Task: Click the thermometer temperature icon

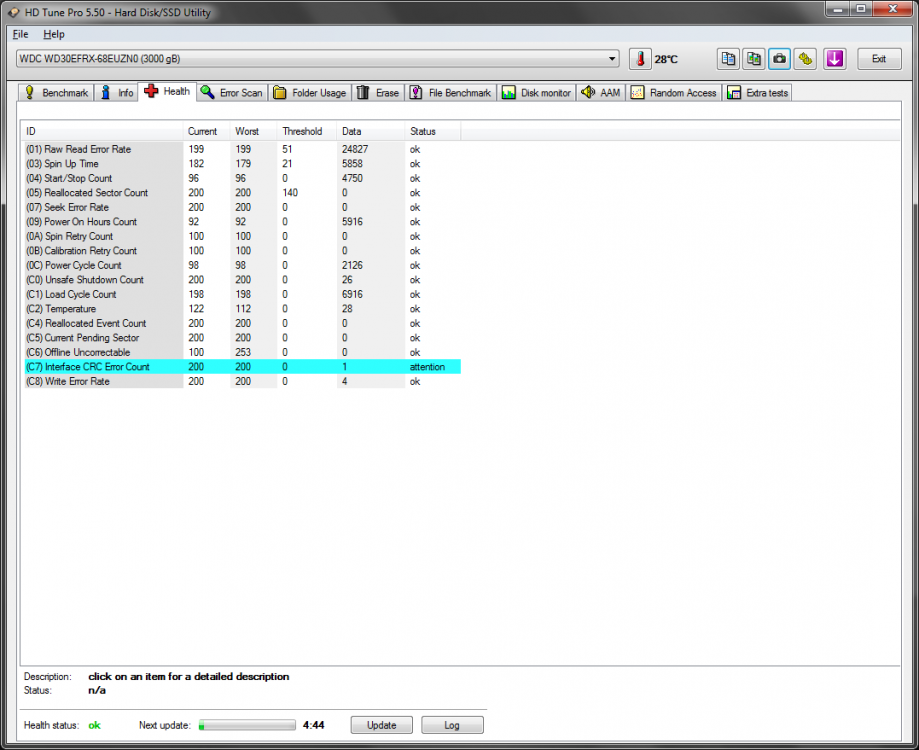Action: pos(640,59)
